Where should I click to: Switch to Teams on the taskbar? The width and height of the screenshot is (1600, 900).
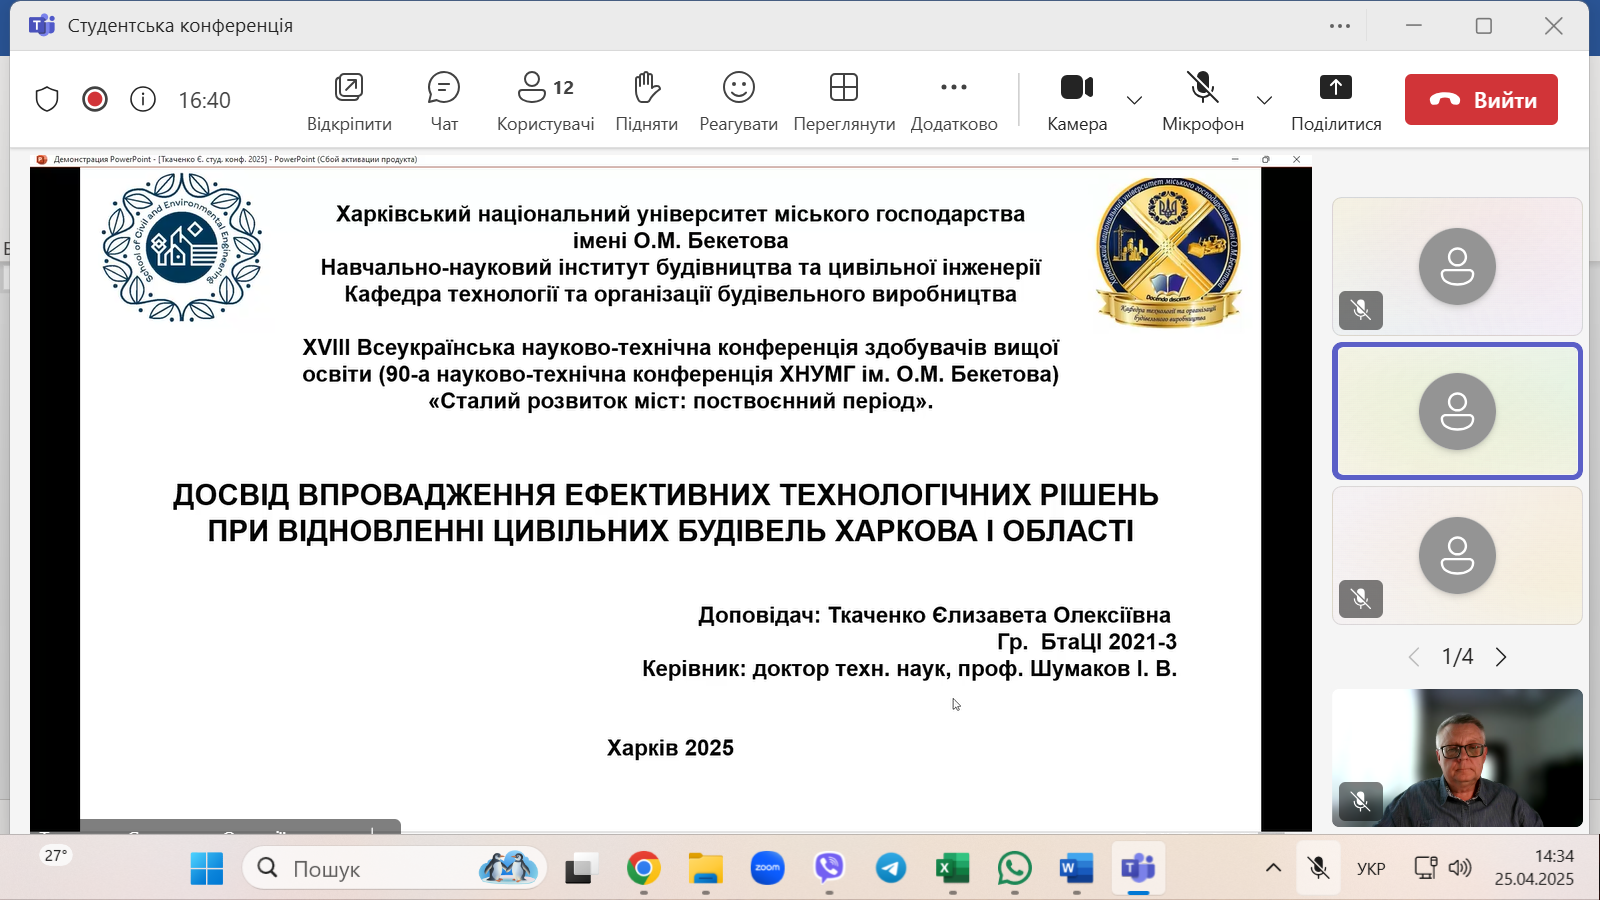1138,868
